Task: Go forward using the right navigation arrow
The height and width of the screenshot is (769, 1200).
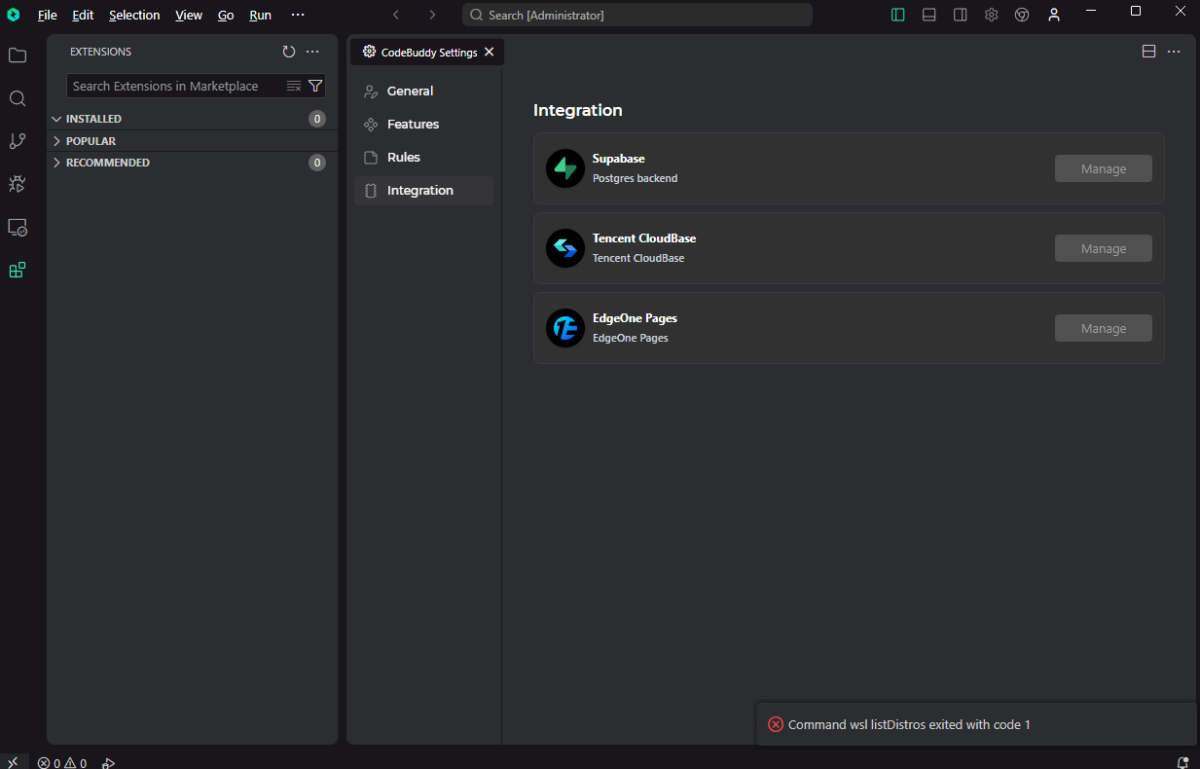Action: 432,15
